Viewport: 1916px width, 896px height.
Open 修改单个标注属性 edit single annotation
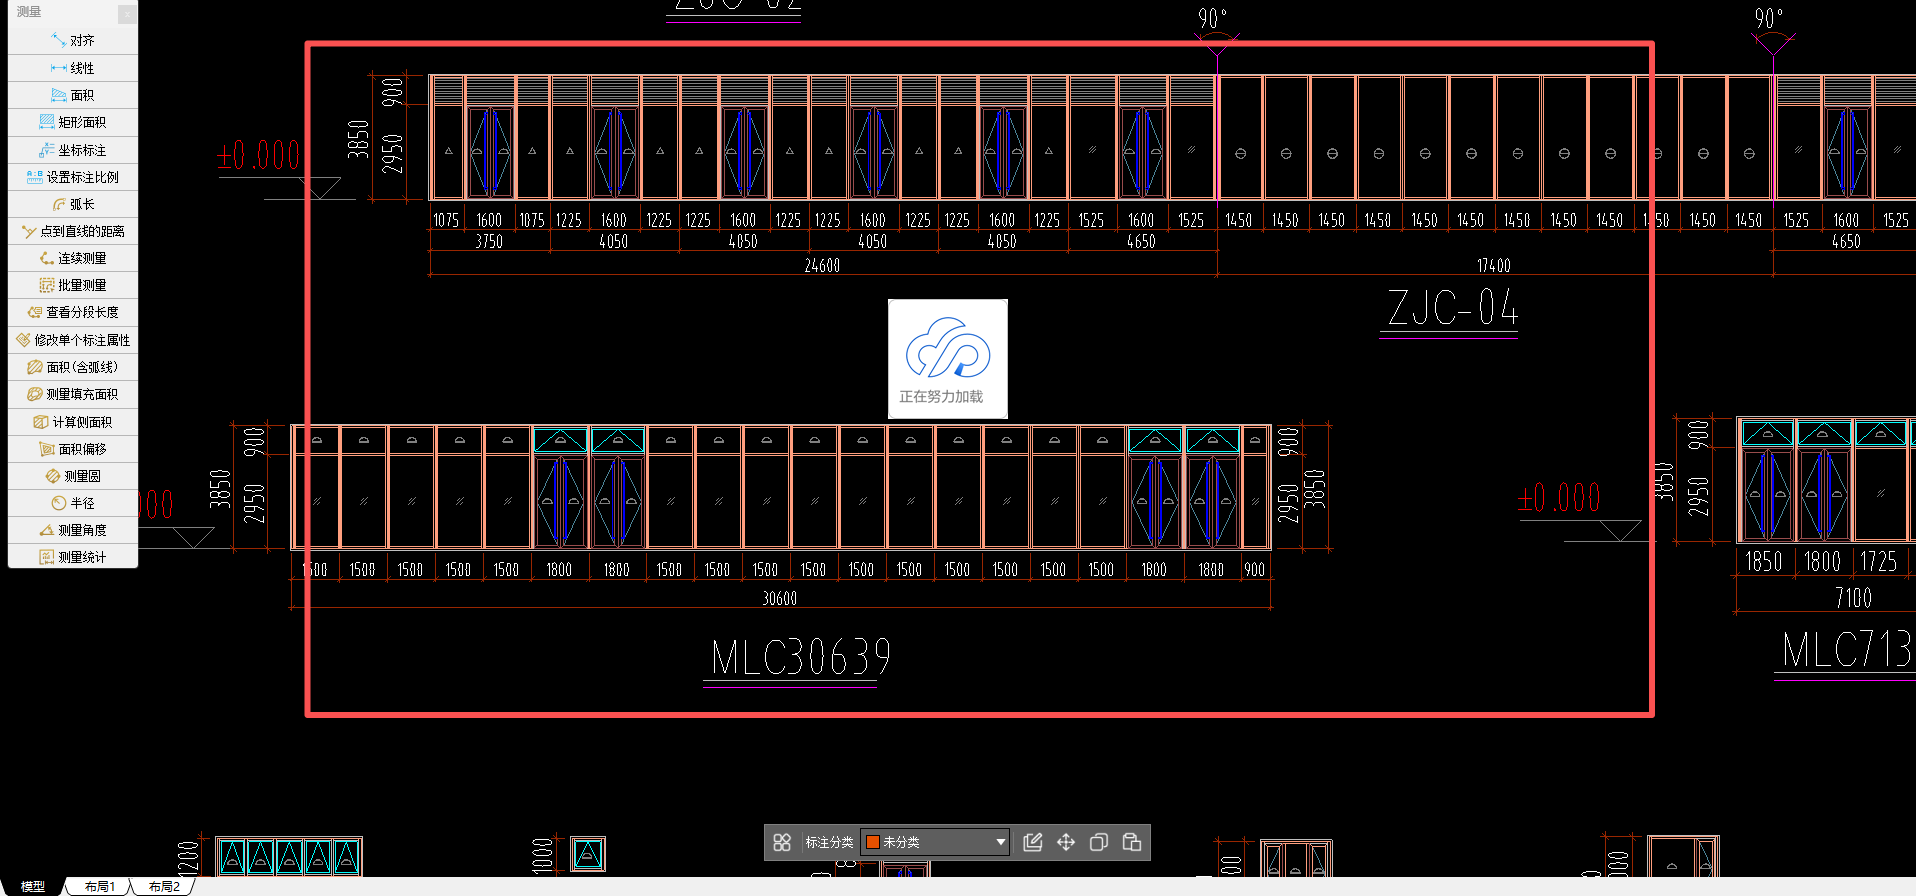73,340
